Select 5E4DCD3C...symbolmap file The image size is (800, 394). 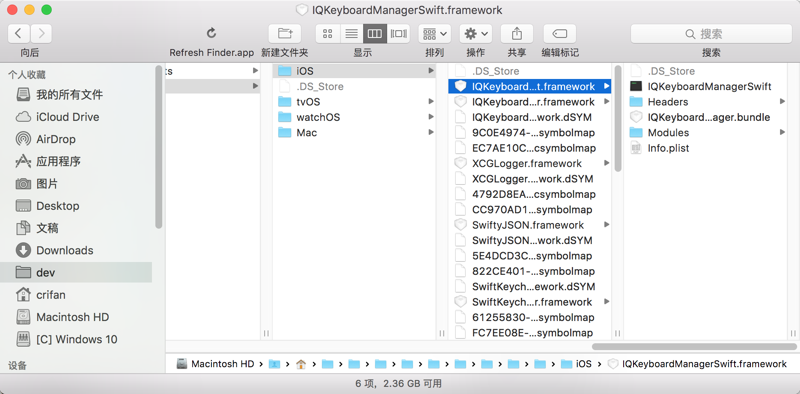point(530,256)
